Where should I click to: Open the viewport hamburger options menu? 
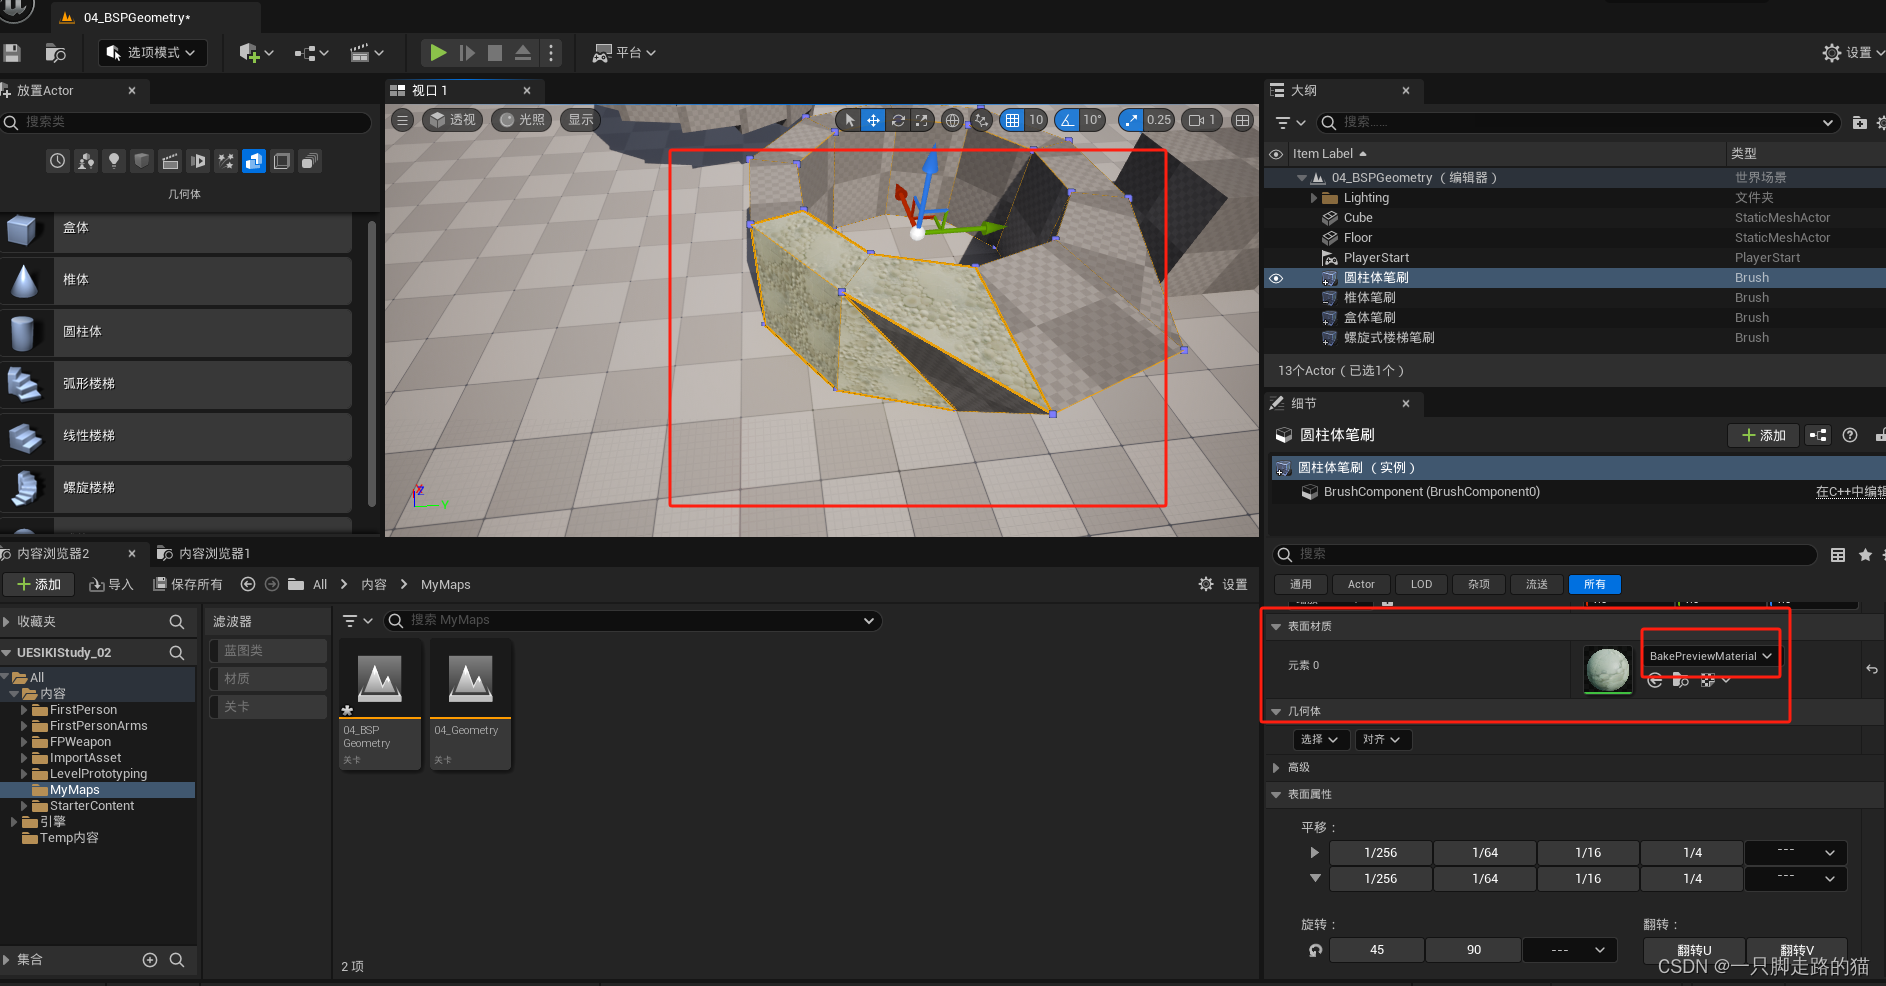402,120
